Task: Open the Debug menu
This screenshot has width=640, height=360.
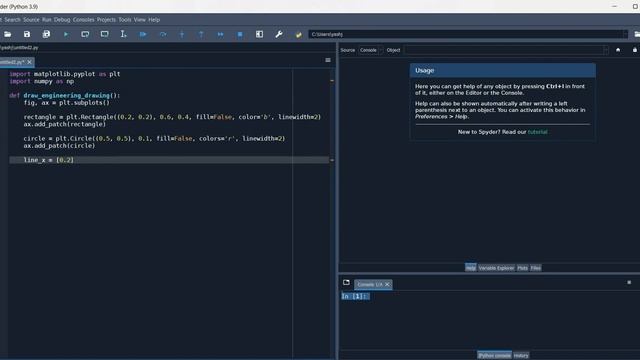Action: 62,20
